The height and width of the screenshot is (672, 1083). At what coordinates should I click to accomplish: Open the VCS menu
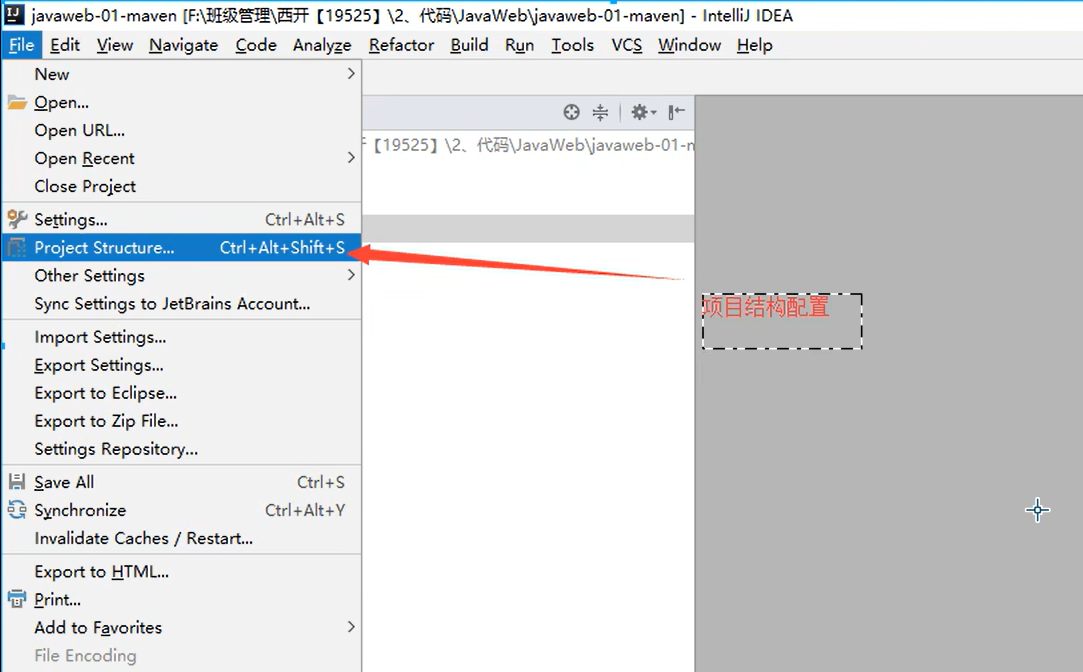626,45
